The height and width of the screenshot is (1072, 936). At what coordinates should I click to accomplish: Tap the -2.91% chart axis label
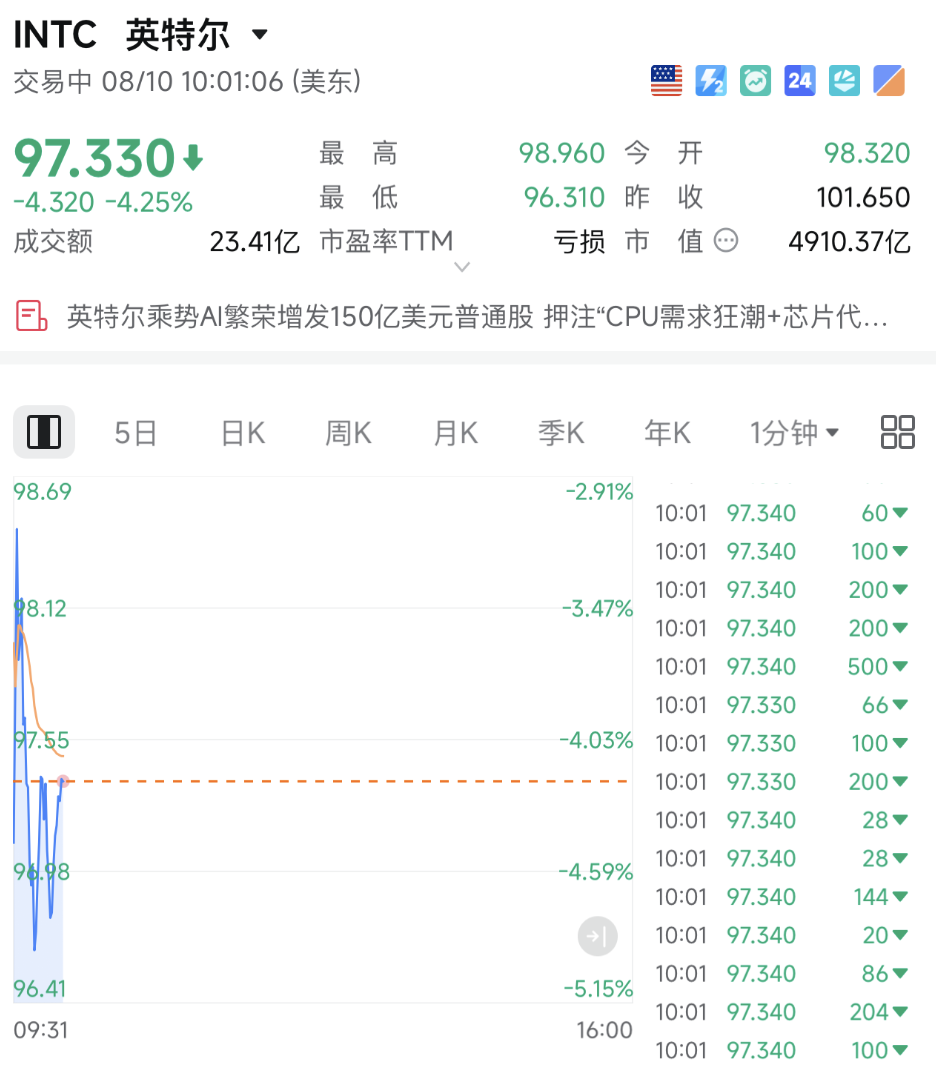point(599,492)
